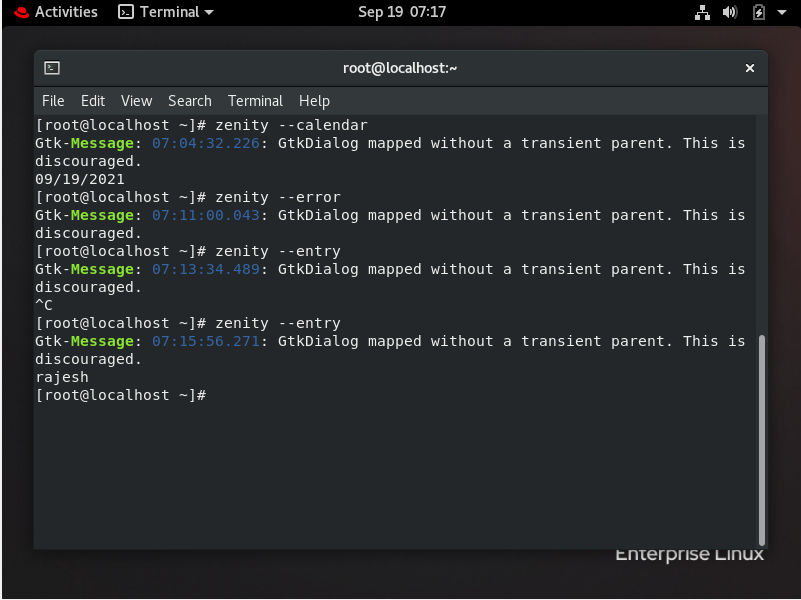Open the View menu

tap(136, 100)
